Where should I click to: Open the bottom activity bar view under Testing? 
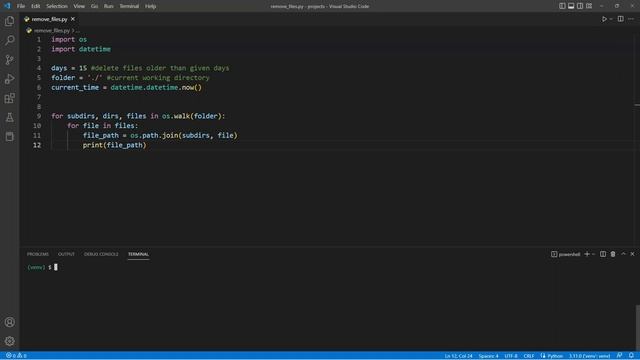tap(9, 137)
